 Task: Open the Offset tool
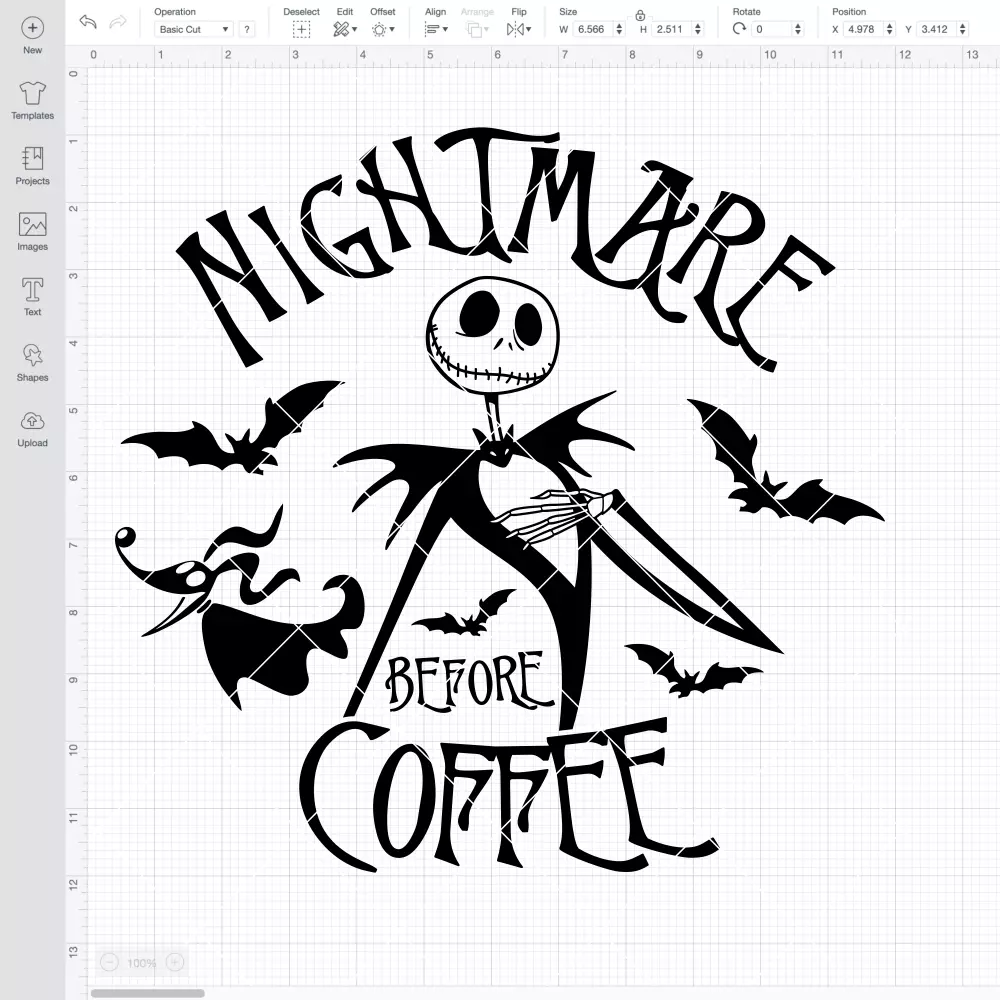(383, 29)
